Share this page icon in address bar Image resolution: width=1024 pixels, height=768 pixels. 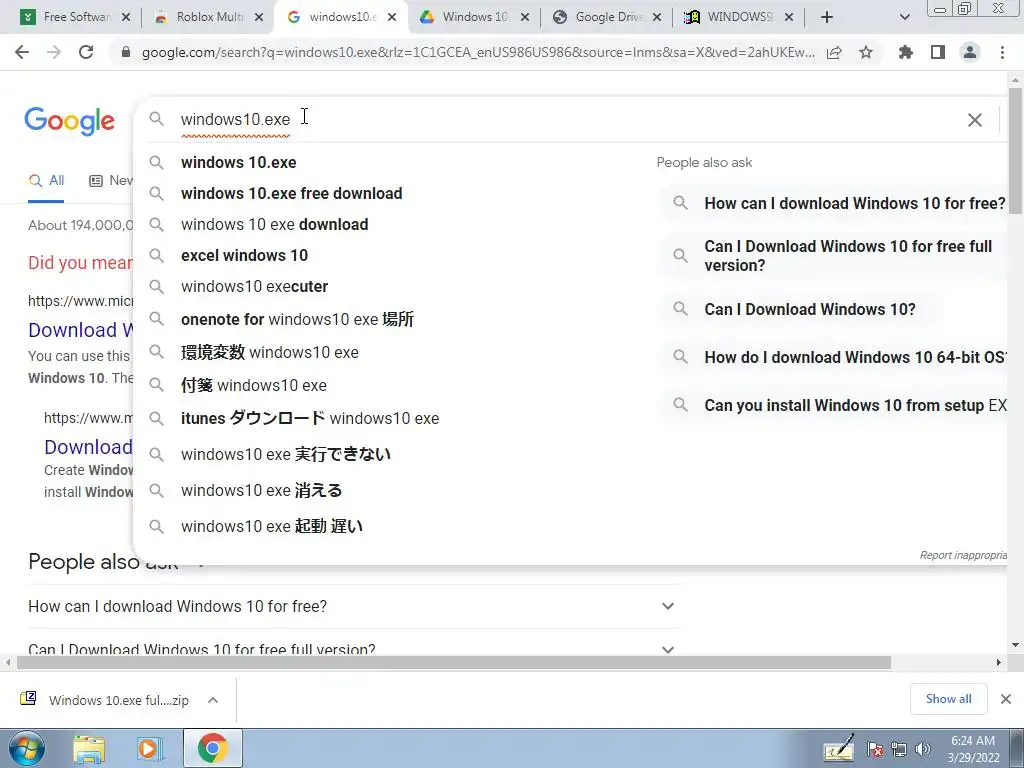(x=834, y=52)
